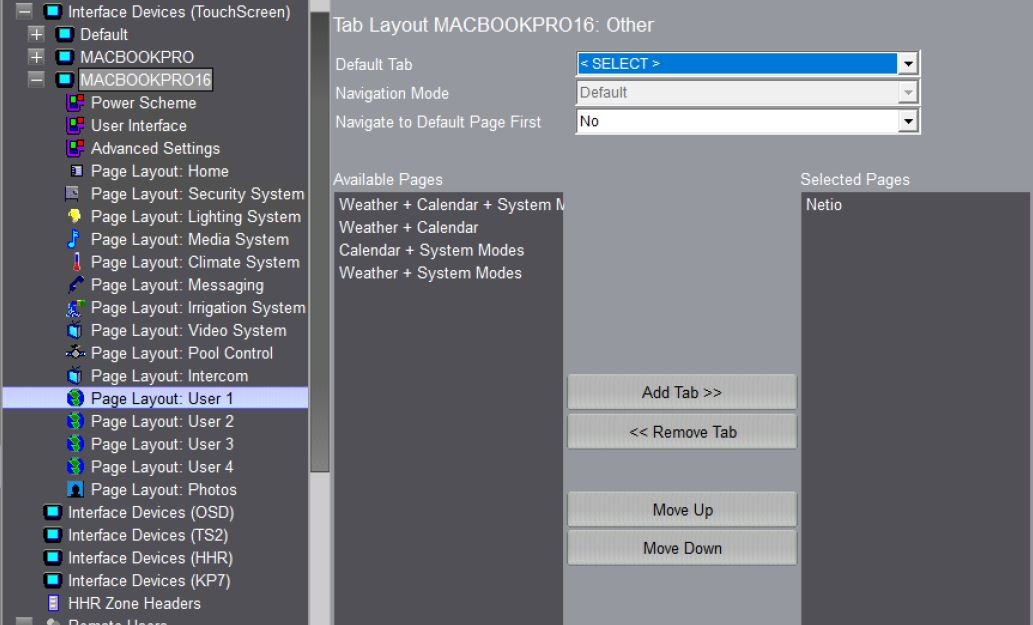Select Weather + Calendar + System Modes page
This screenshot has width=1033, height=625.
click(449, 205)
